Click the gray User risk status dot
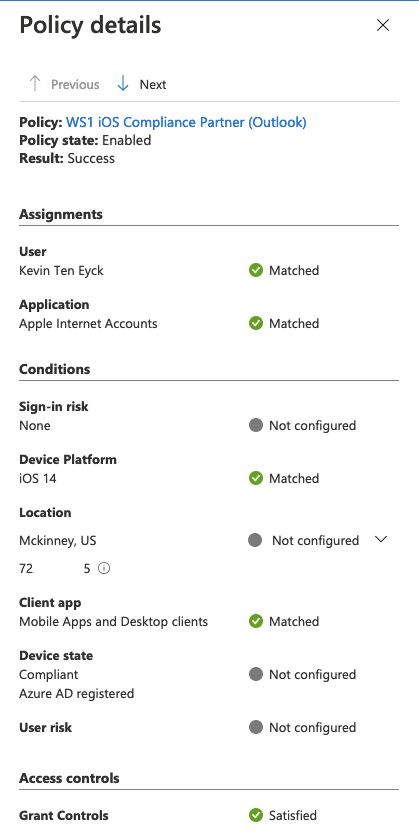This screenshot has height=838, width=419. [256, 727]
